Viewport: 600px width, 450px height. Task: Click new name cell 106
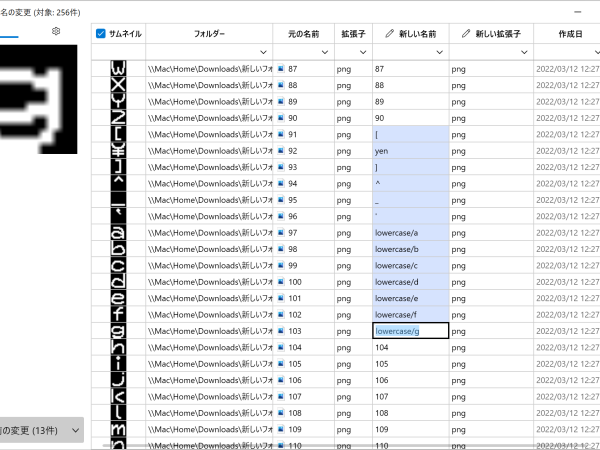pyautogui.click(x=411, y=380)
